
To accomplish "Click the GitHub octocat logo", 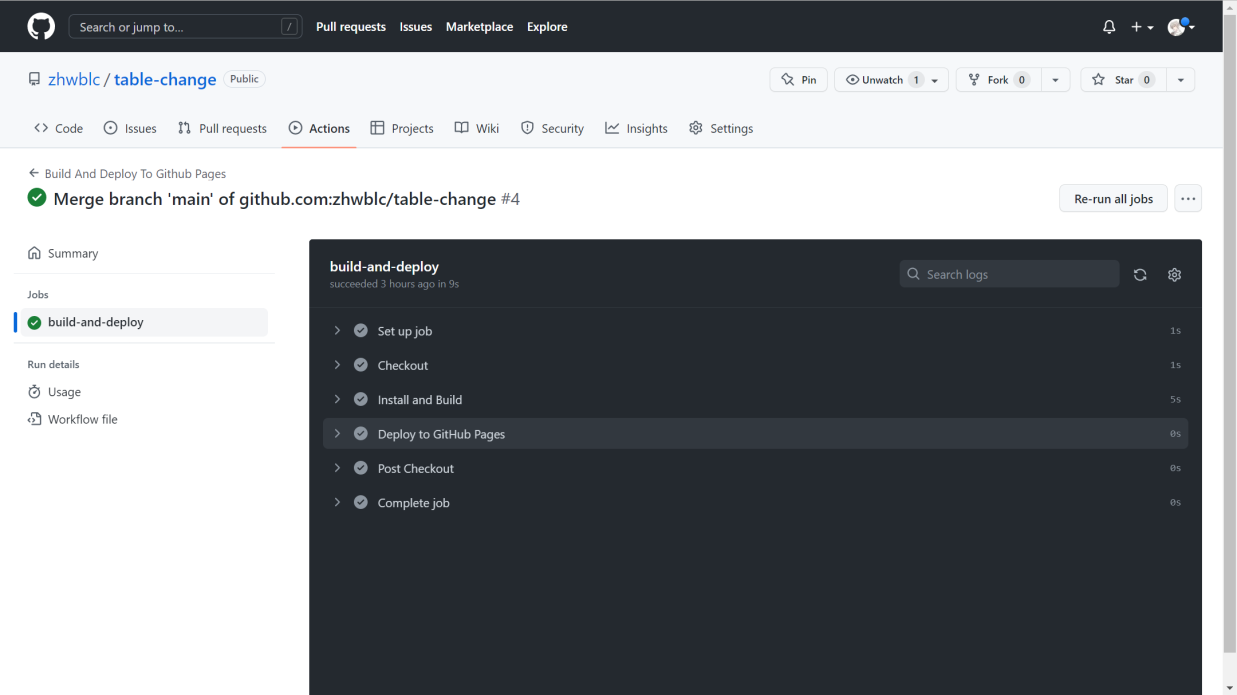I will coord(41,27).
